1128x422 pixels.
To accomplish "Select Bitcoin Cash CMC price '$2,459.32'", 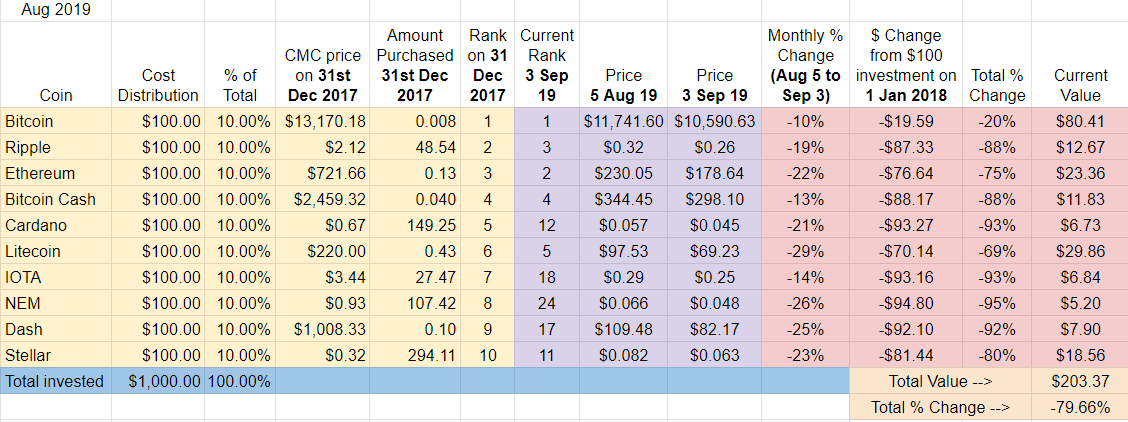I will point(322,199).
